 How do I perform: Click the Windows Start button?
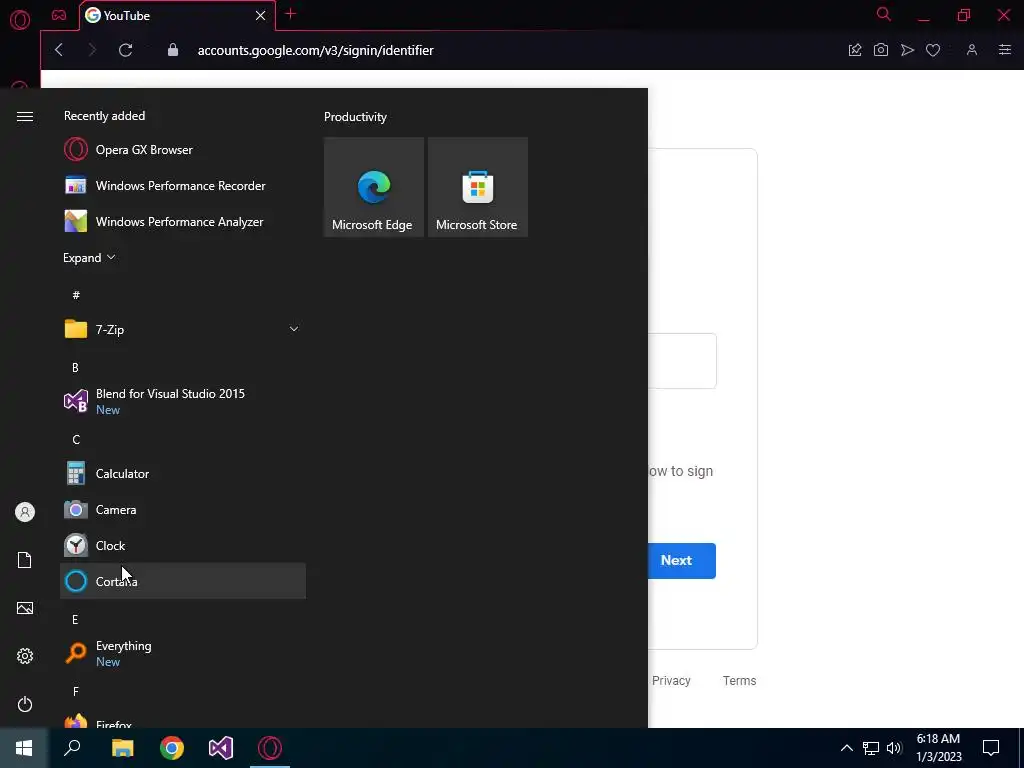click(x=24, y=748)
